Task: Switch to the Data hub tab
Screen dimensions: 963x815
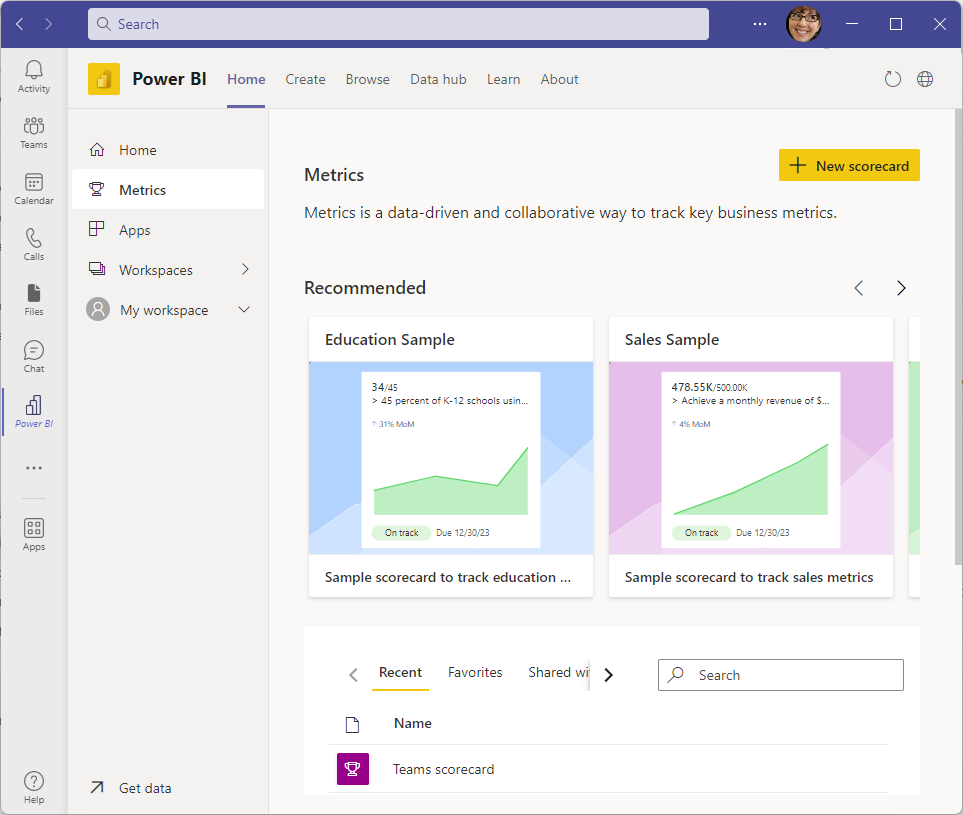Action: (x=438, y=79)
